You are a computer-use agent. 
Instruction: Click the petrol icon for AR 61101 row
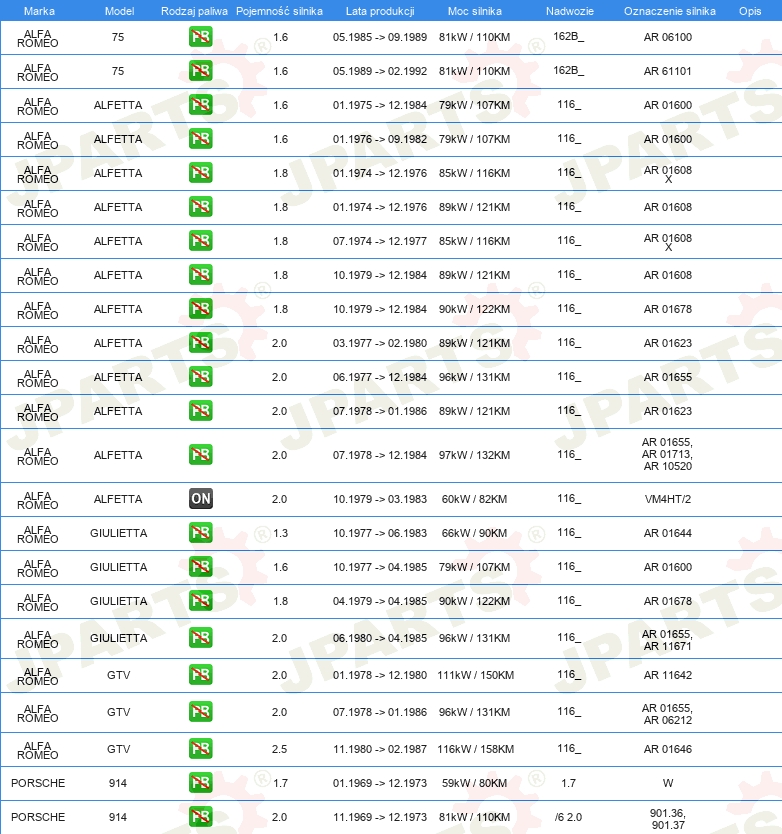click(x=201, y=71)
